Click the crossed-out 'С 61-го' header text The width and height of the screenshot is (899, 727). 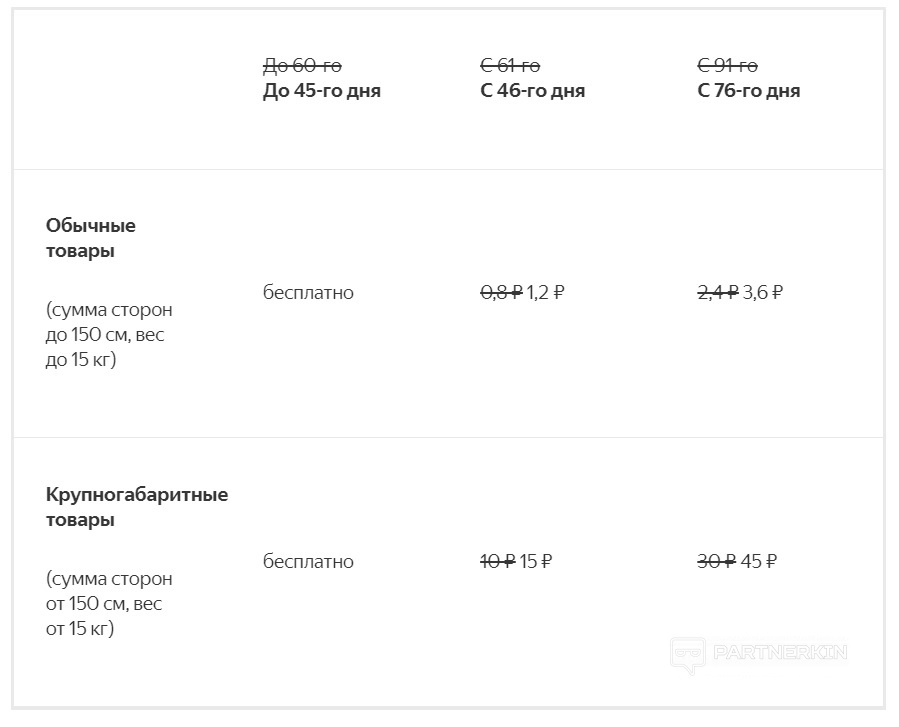coord(510,66)
